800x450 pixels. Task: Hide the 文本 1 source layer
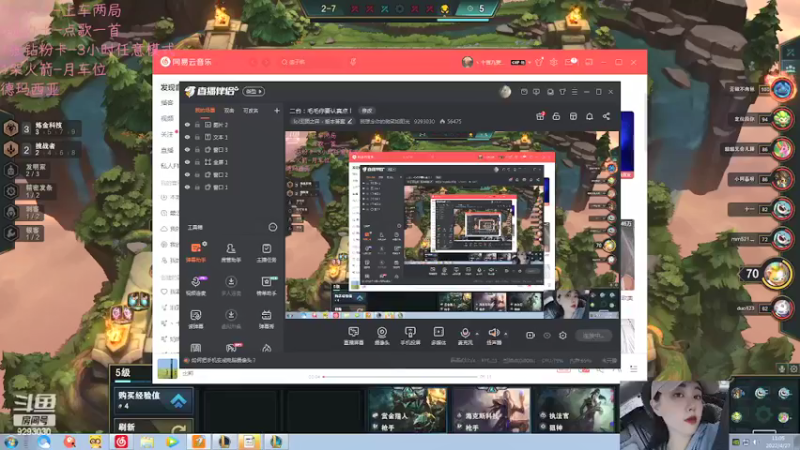pos(187,137)
